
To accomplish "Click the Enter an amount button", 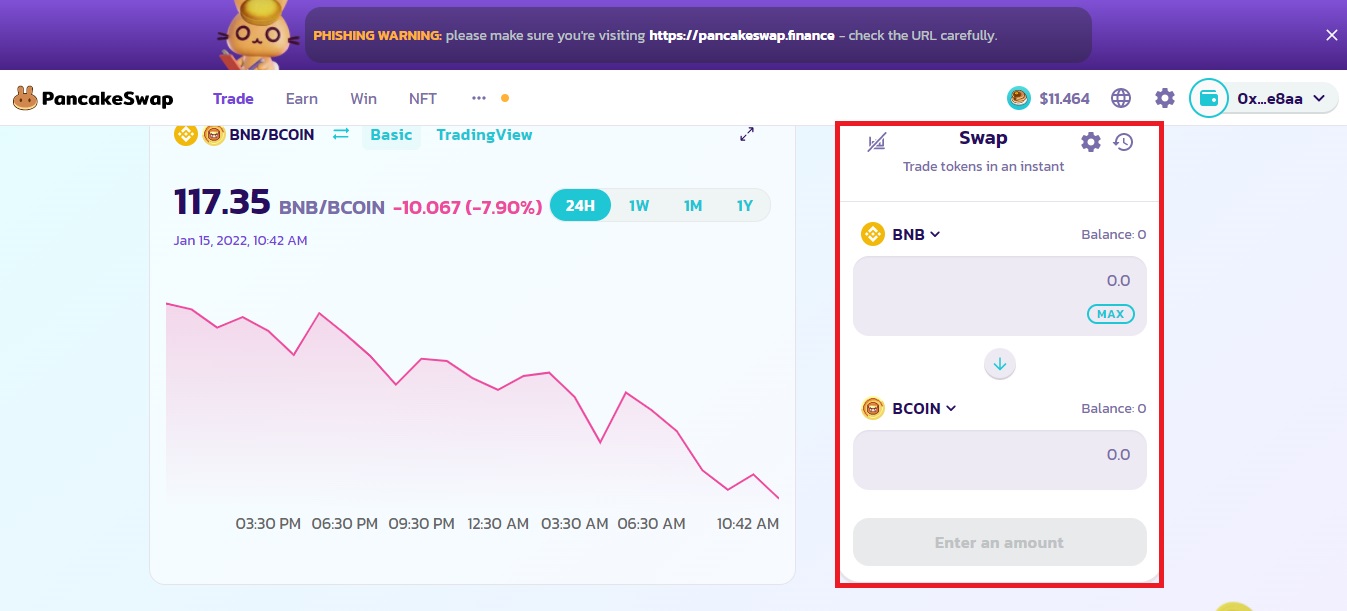I will 999,542.
